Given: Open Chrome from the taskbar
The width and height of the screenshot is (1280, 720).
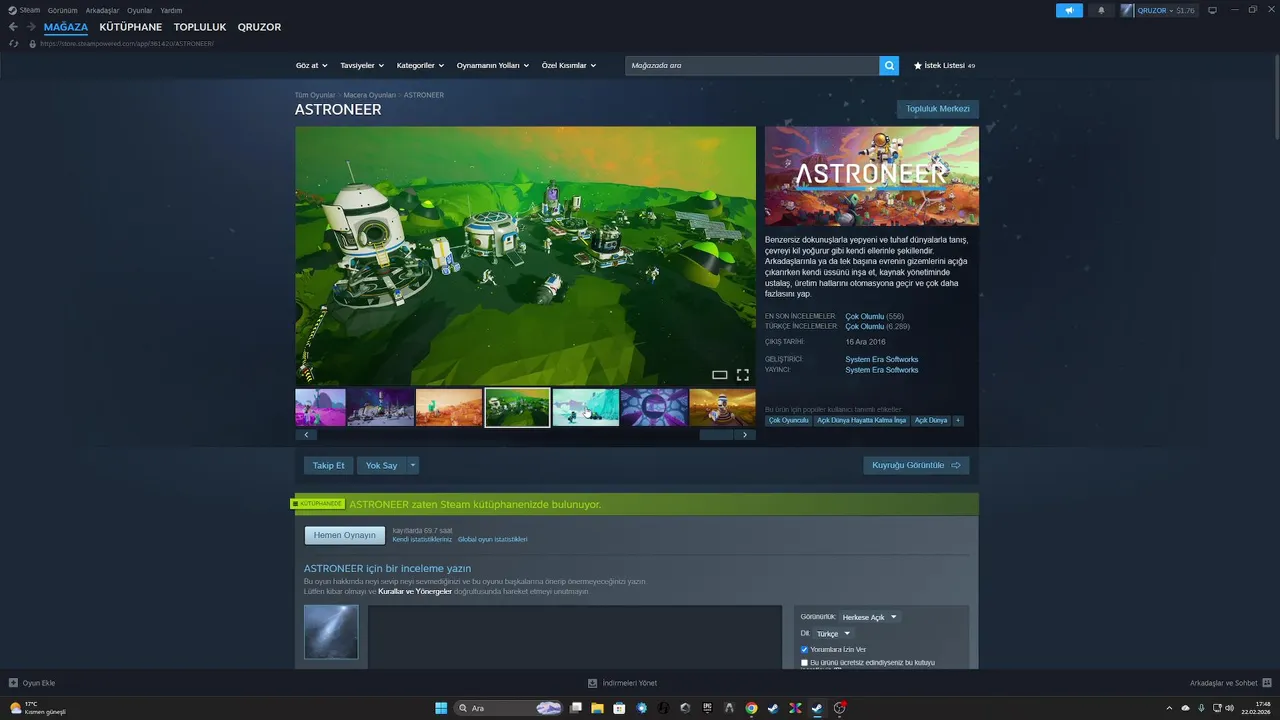Looking at the screenshot, I should coord(751,708).
